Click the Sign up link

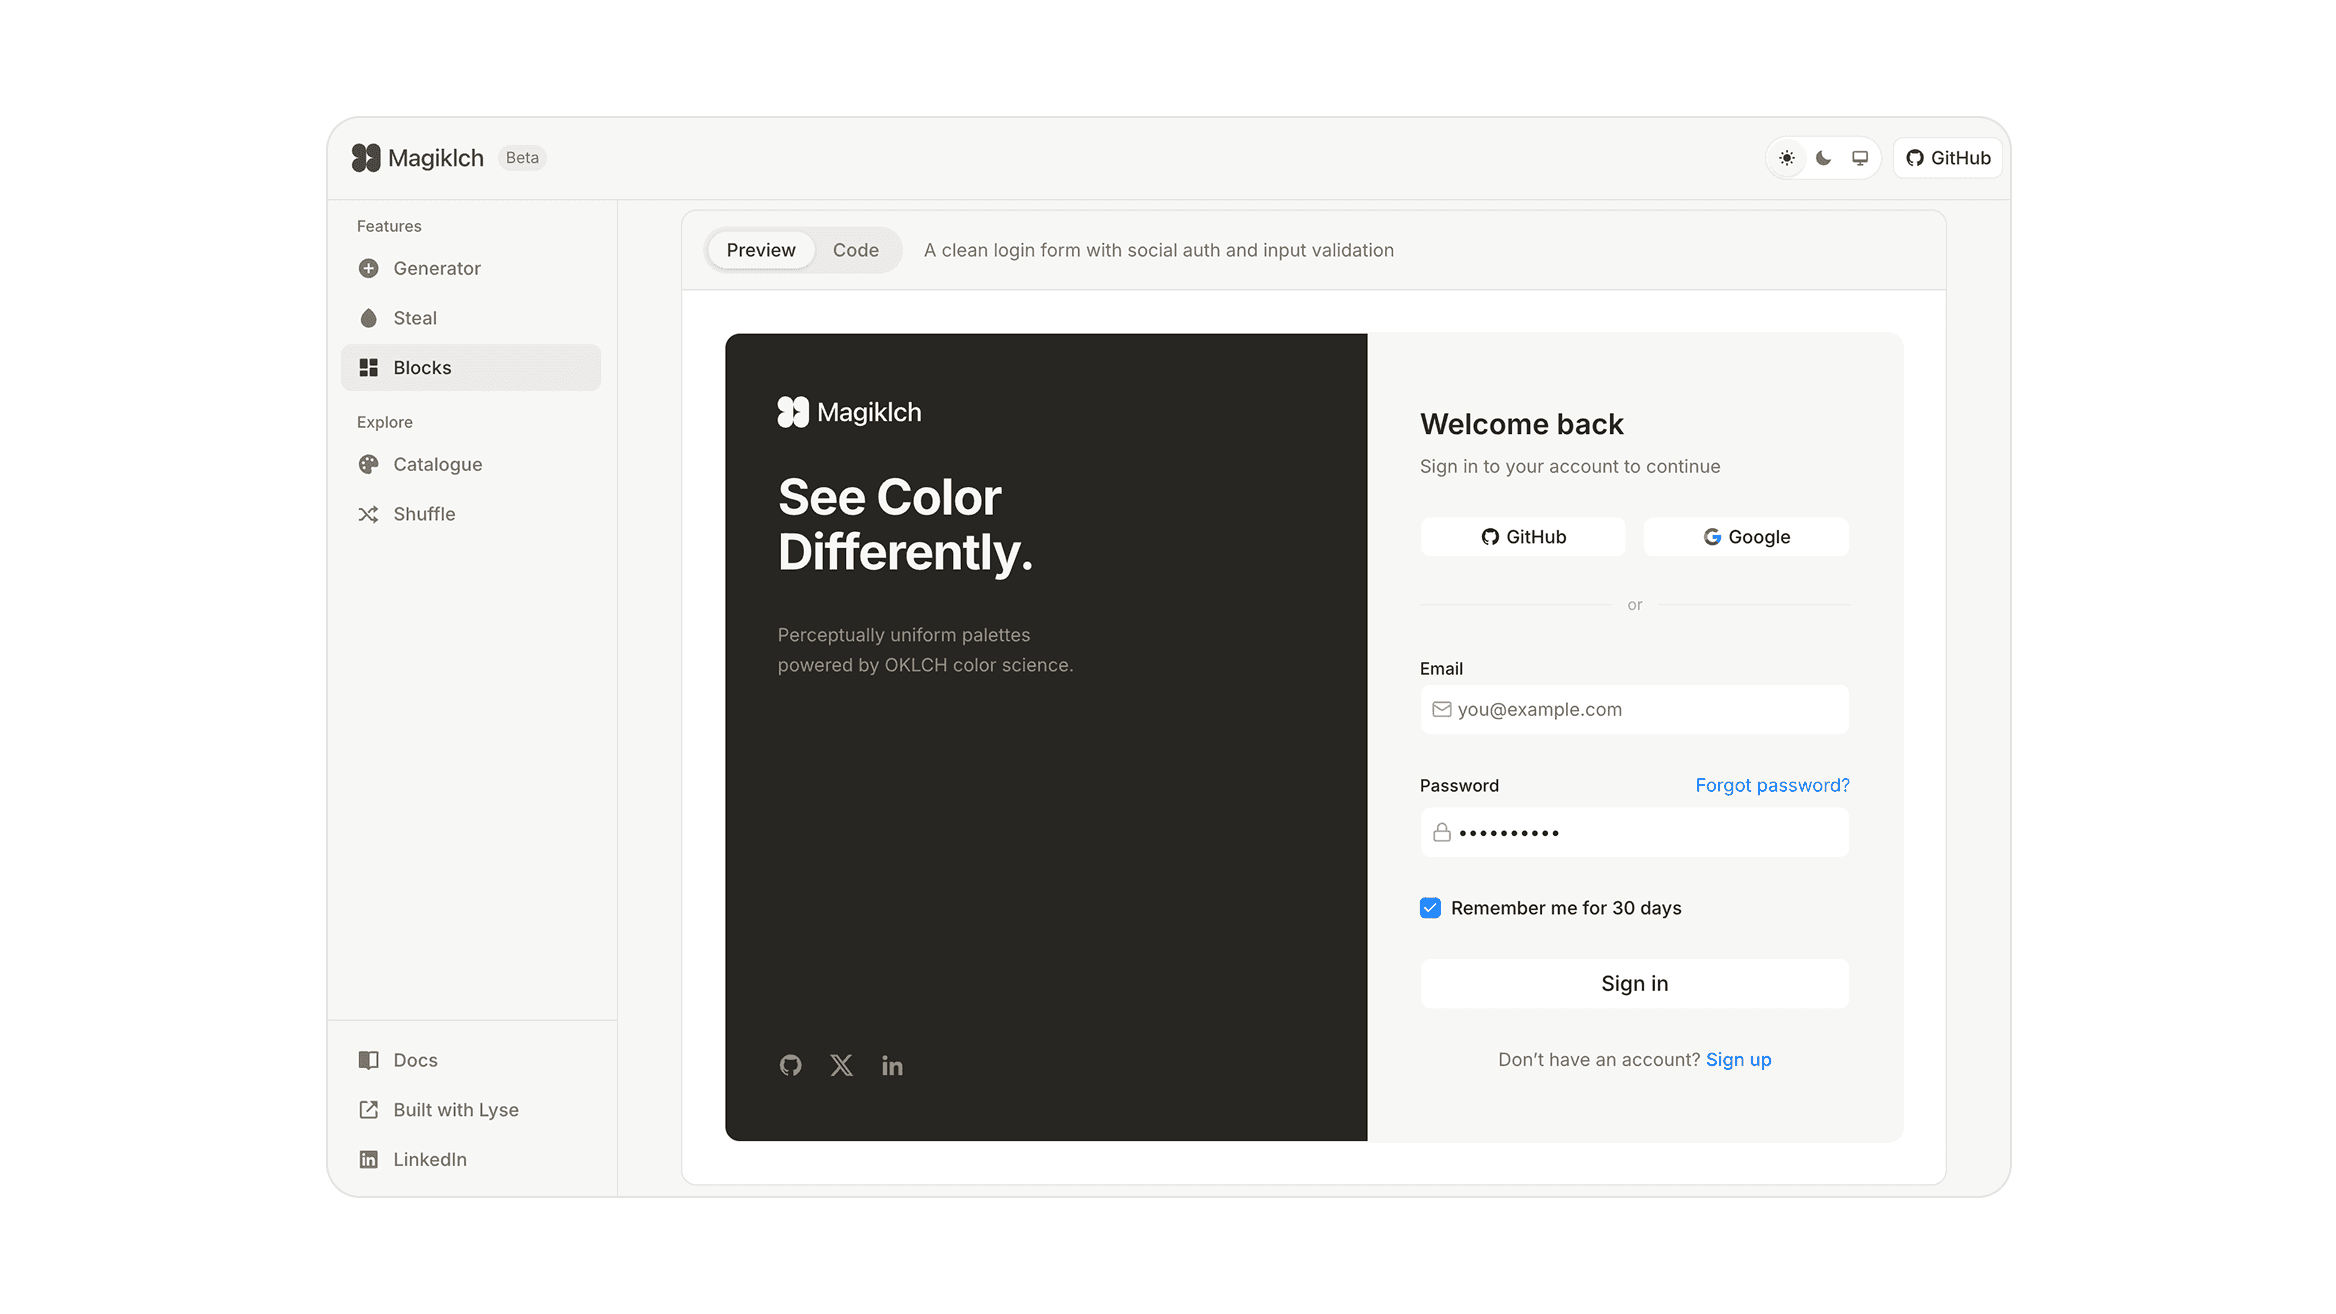coord(1738,1059)
